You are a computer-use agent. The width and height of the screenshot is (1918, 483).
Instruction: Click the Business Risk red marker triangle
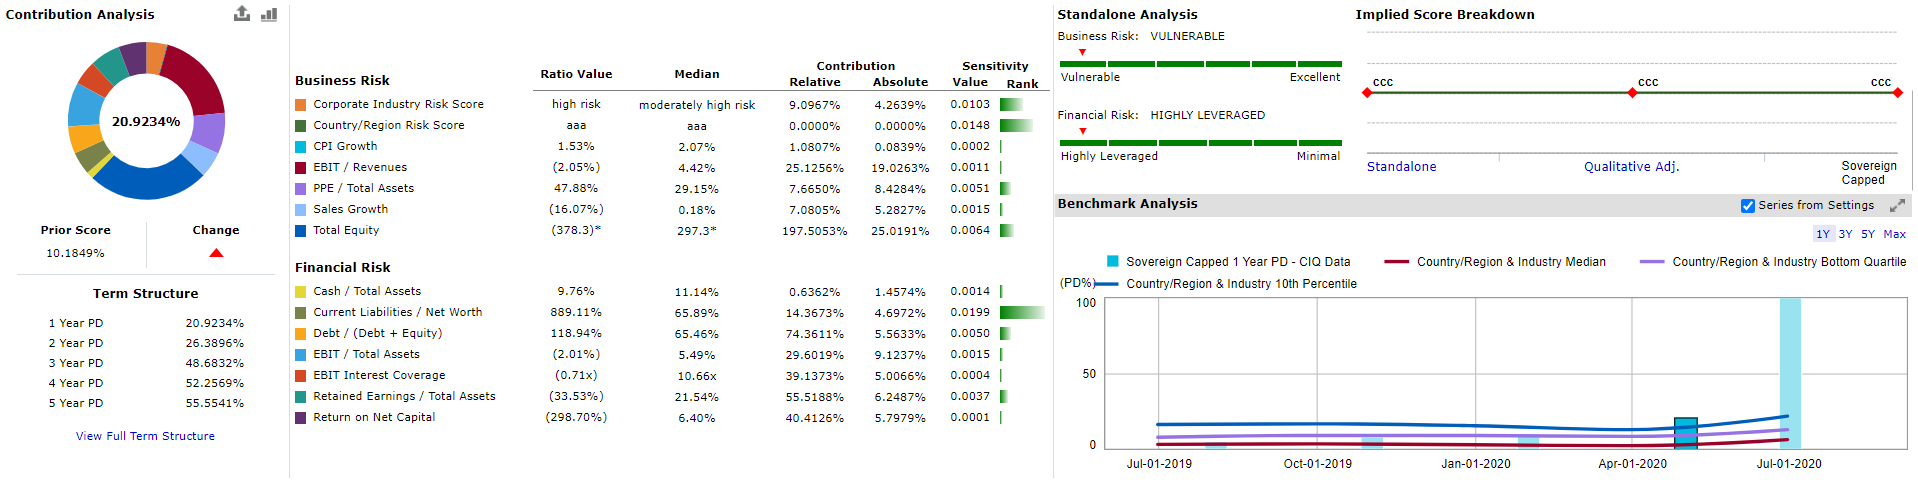(1082, 52)
